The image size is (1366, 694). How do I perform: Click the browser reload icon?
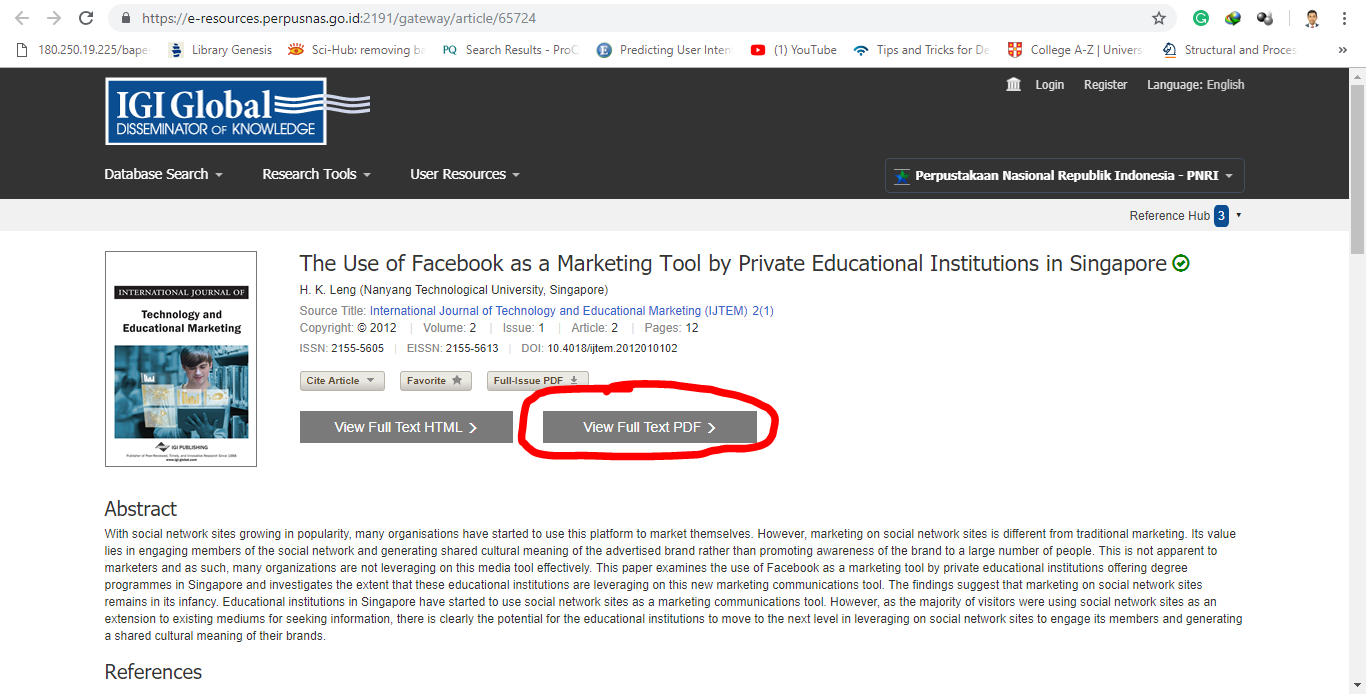[86, 18]
